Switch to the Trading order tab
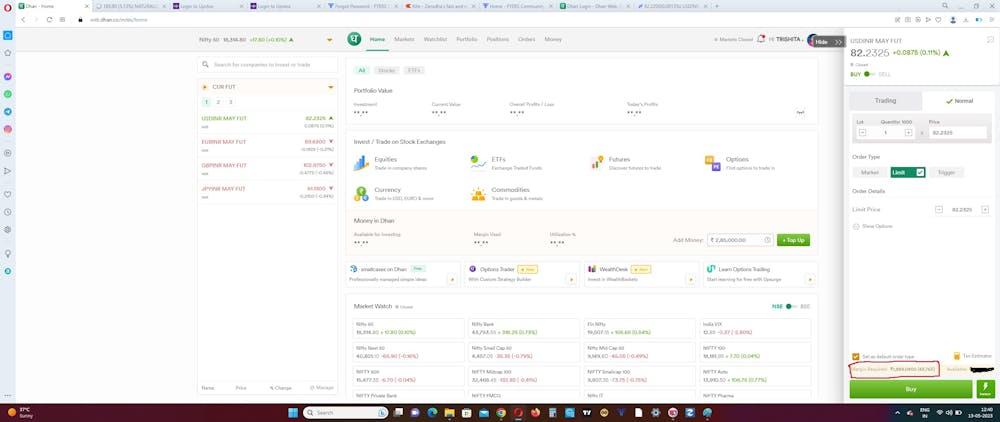Screen dimensions: 1000x422 (885, 101)
